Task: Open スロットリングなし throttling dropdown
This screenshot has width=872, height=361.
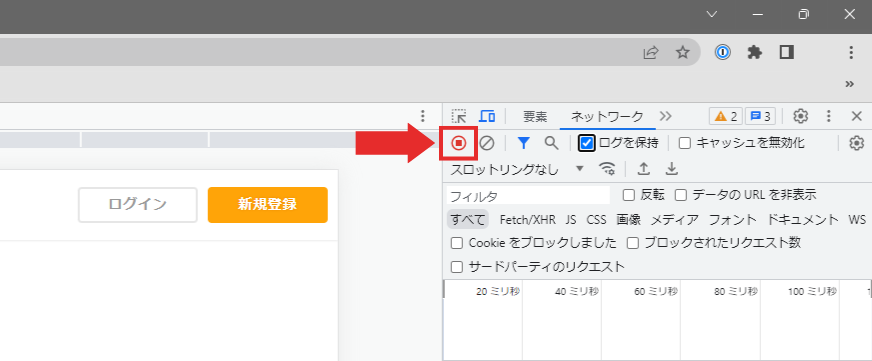Action: (517, 169)
